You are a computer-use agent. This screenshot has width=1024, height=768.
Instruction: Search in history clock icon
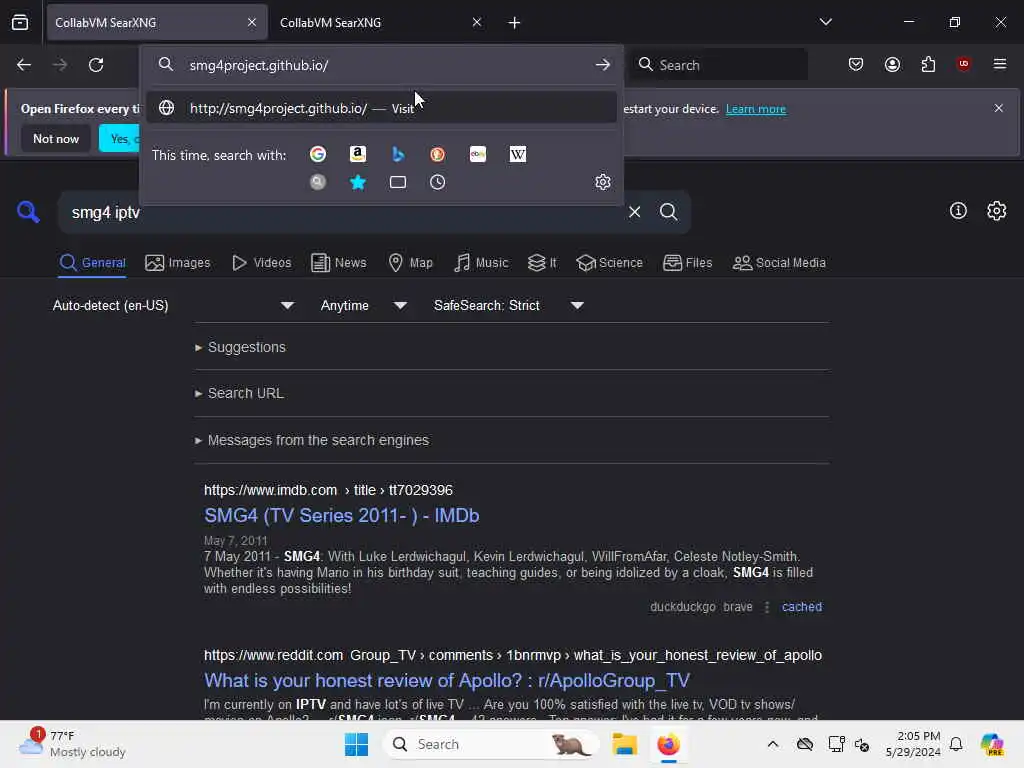pyautogui.click(x=438, y=182)
